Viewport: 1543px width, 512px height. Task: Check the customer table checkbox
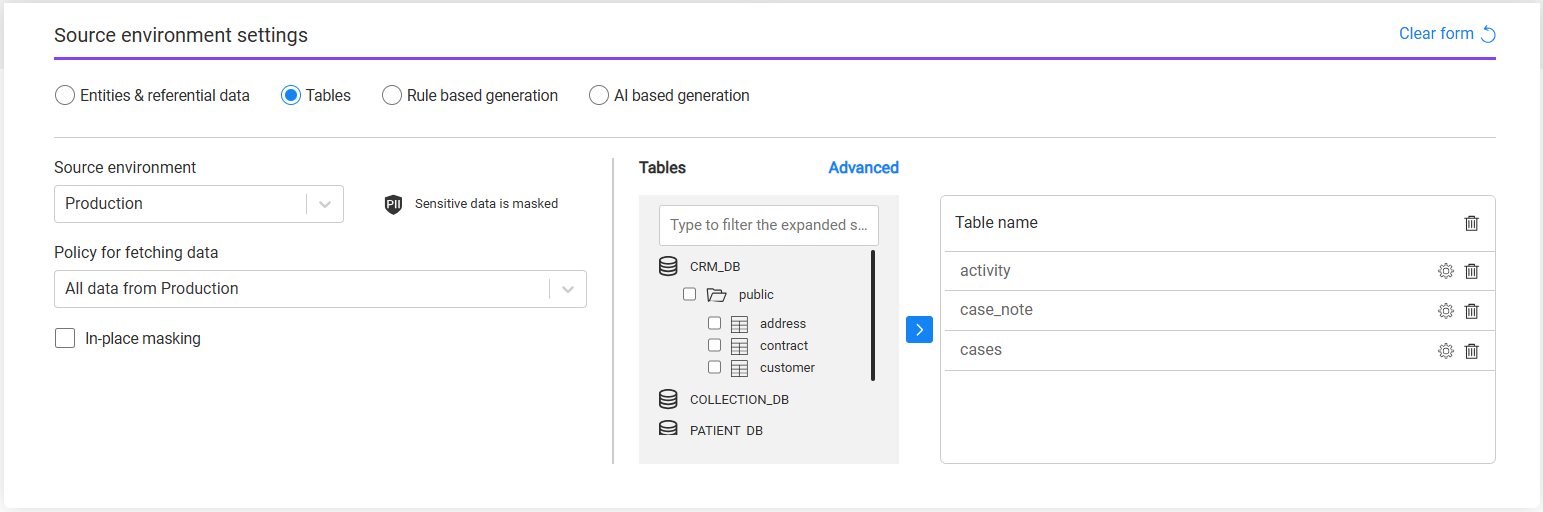pyautogui.click(x=714, y=367)
